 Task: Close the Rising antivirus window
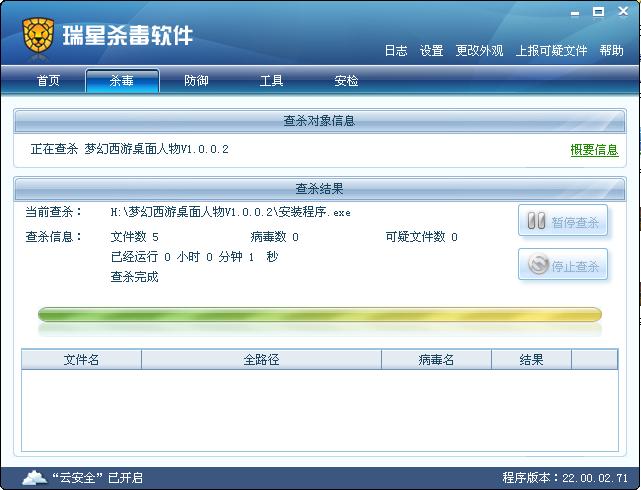[x=623, y=11]
